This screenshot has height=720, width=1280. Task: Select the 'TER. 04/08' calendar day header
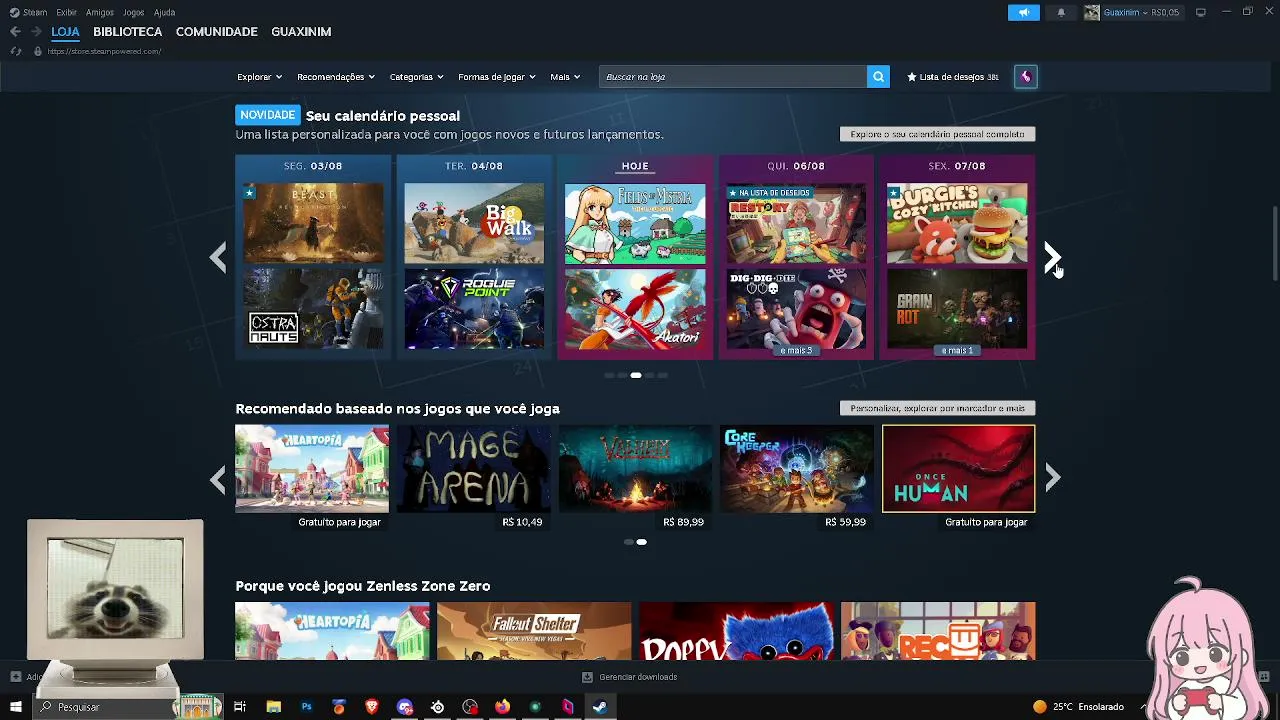(474, 166)
